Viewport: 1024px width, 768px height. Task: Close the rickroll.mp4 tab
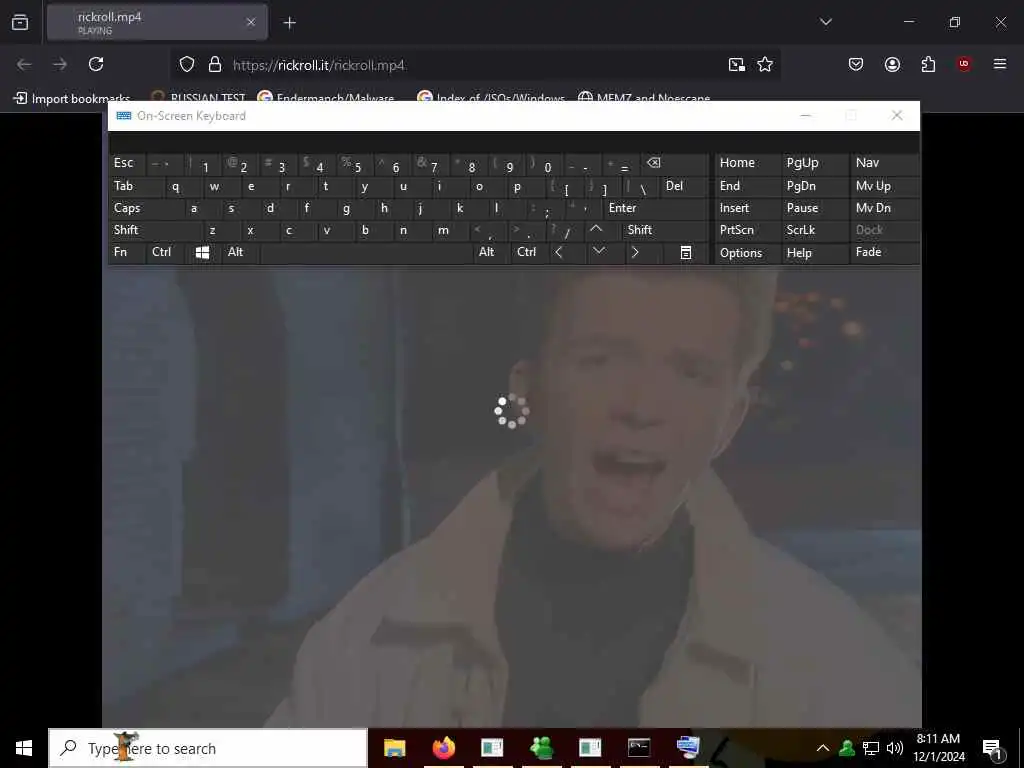251,22
